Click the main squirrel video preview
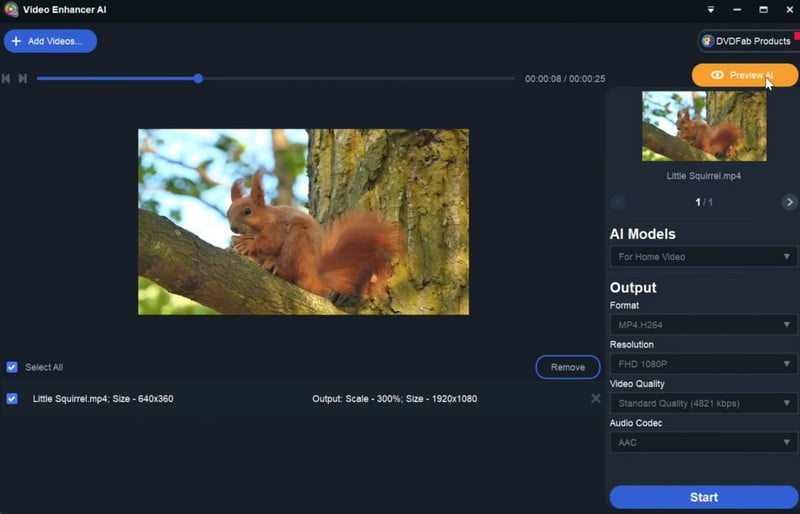The width and height of the screenshot is (800, 514). (x=304, y=222)
